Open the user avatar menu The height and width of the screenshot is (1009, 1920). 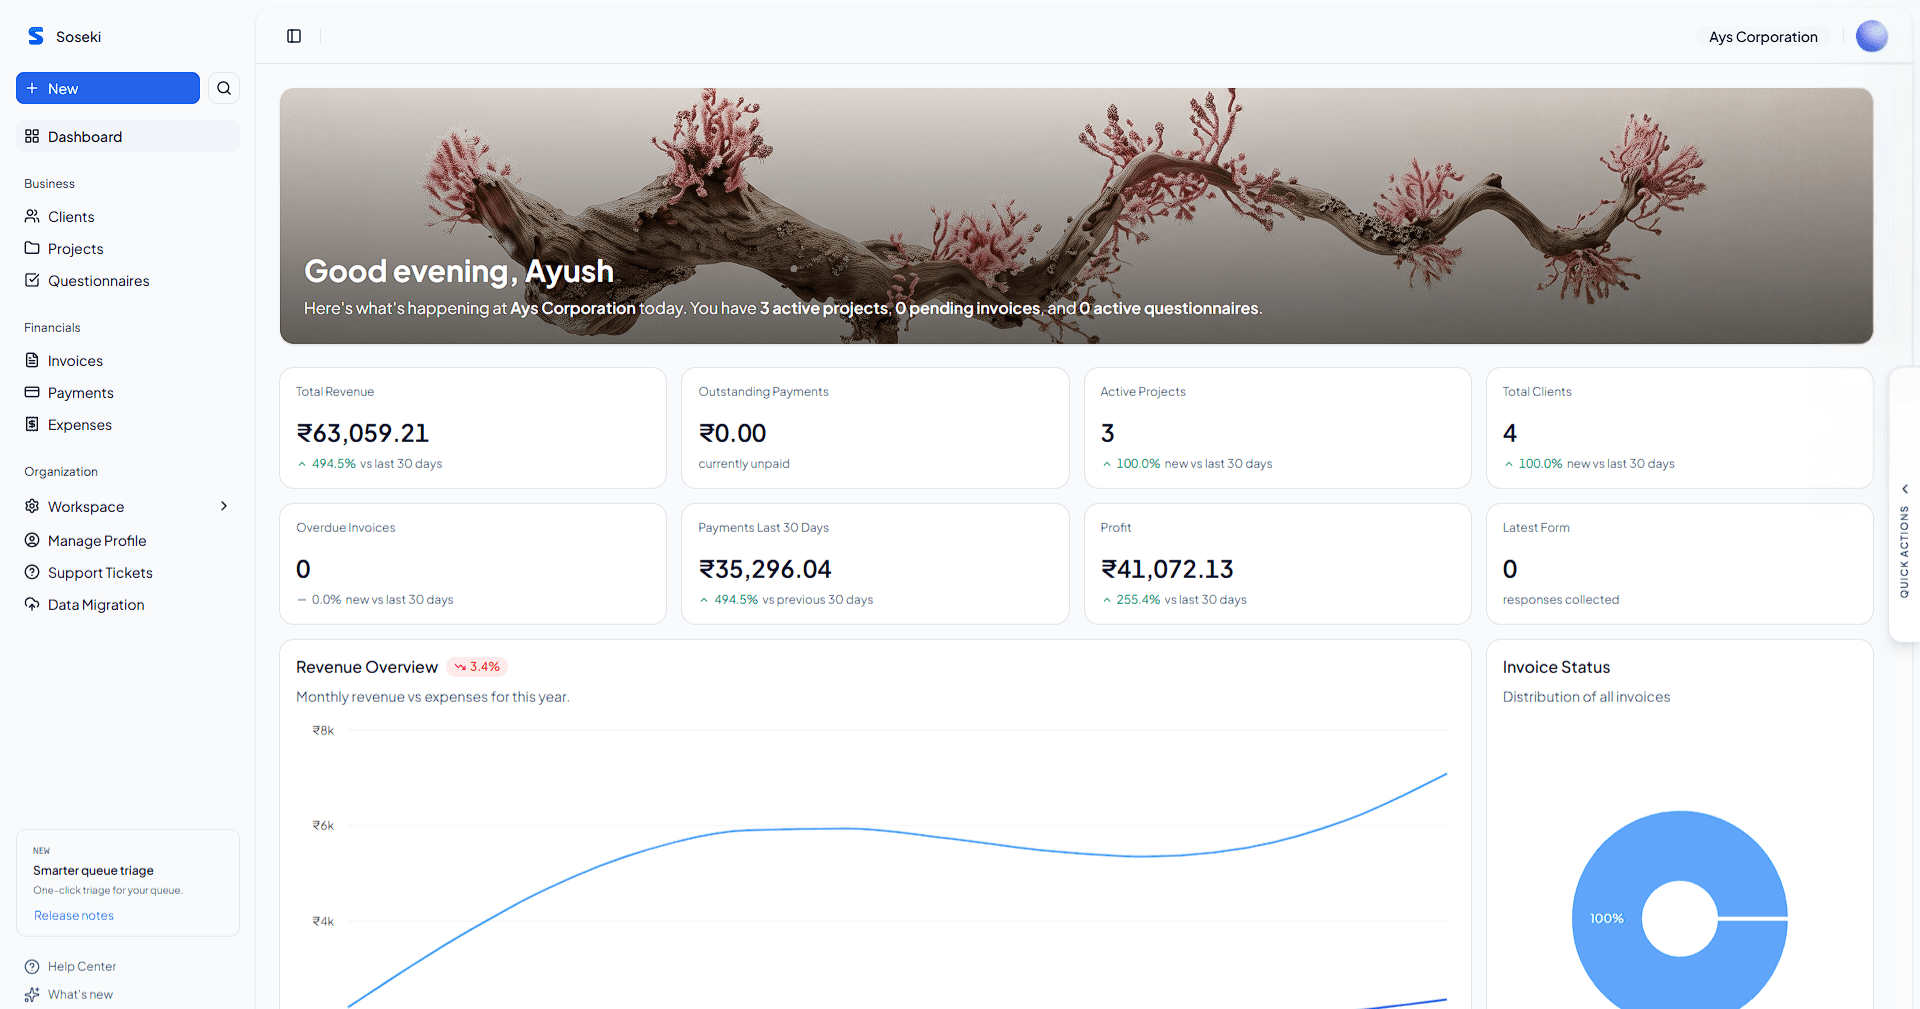[x=1871, y=36]
